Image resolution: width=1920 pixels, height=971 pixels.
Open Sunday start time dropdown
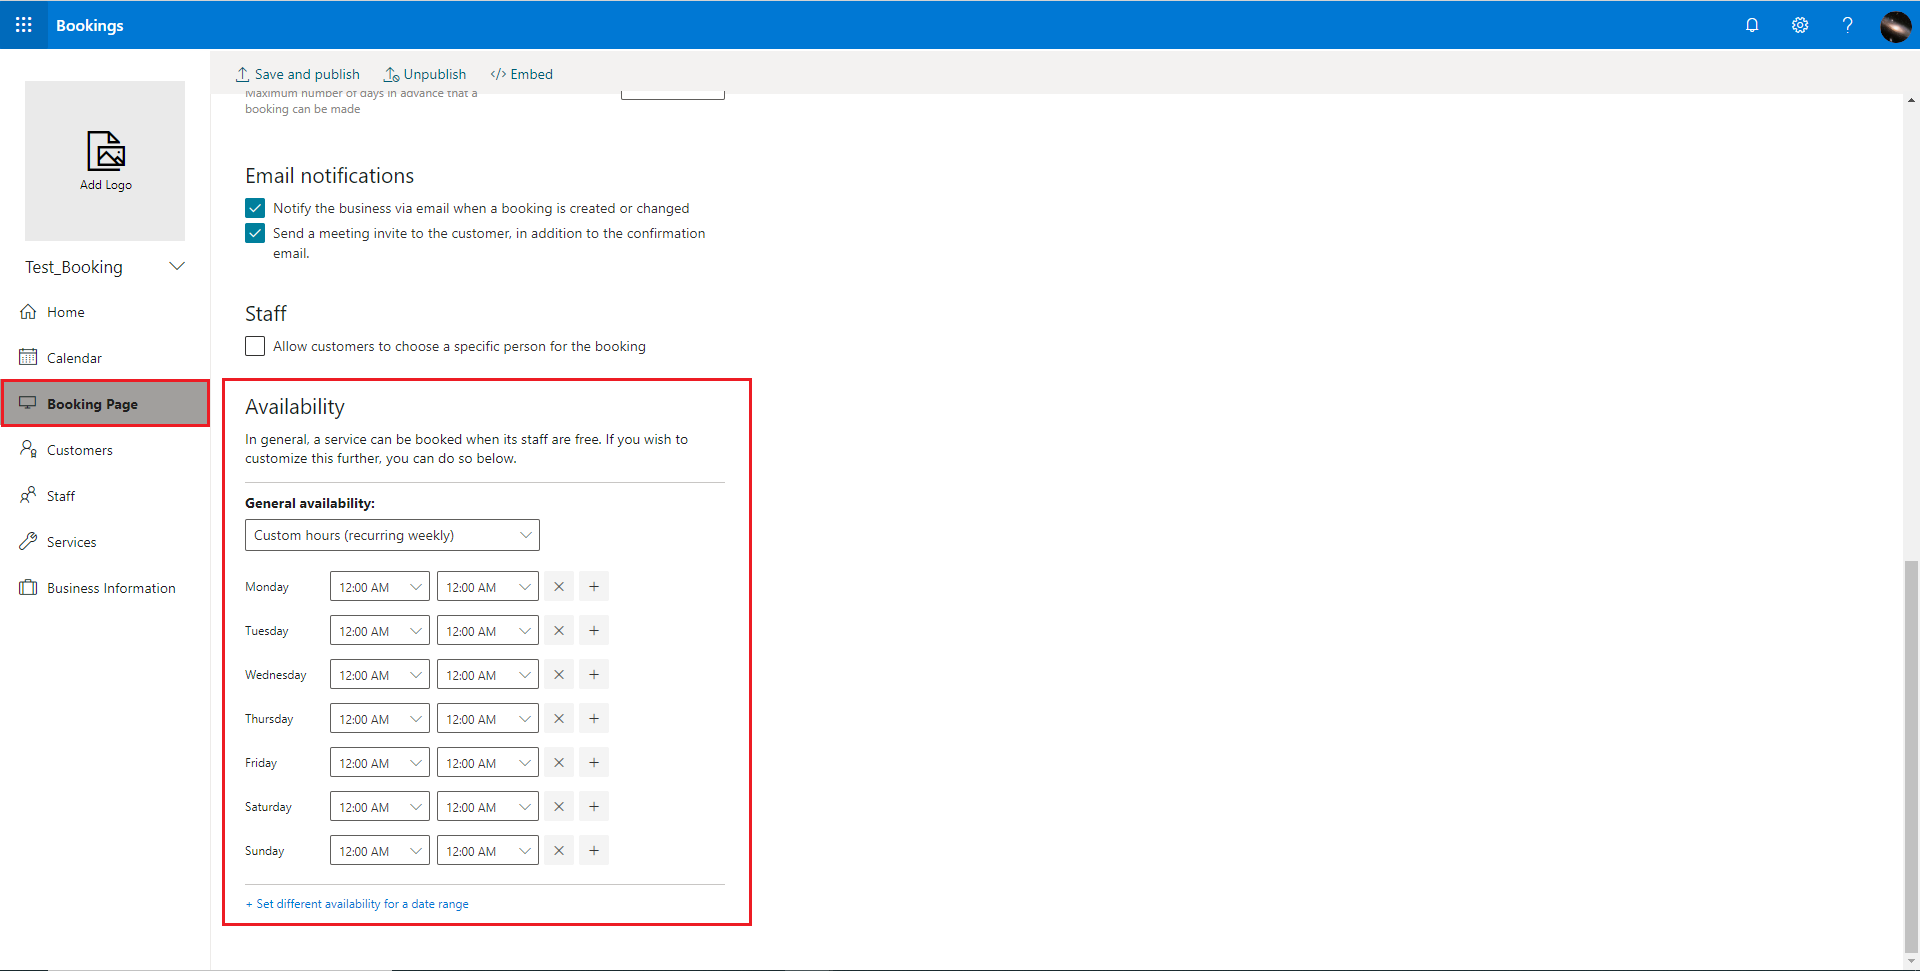click(x=380, y=851)
